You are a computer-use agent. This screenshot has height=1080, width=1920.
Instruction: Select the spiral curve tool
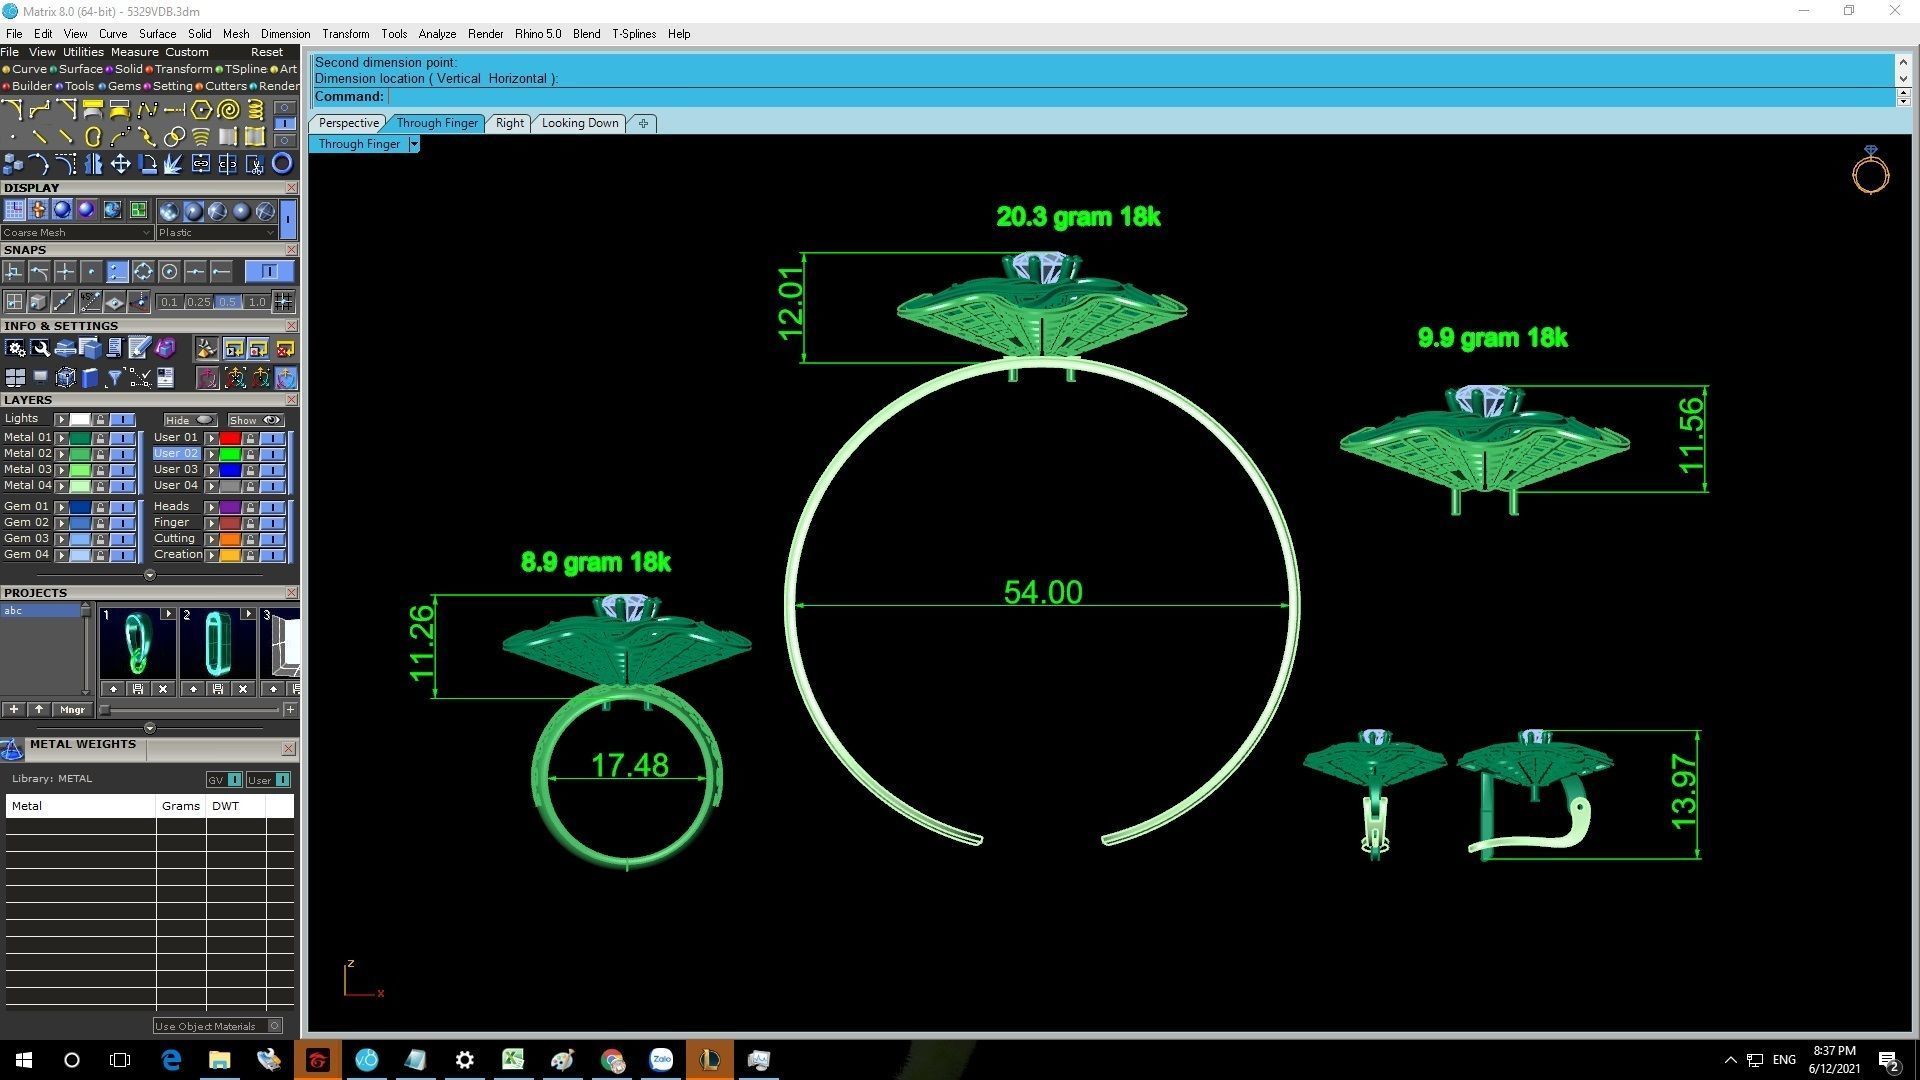point(227,110)
